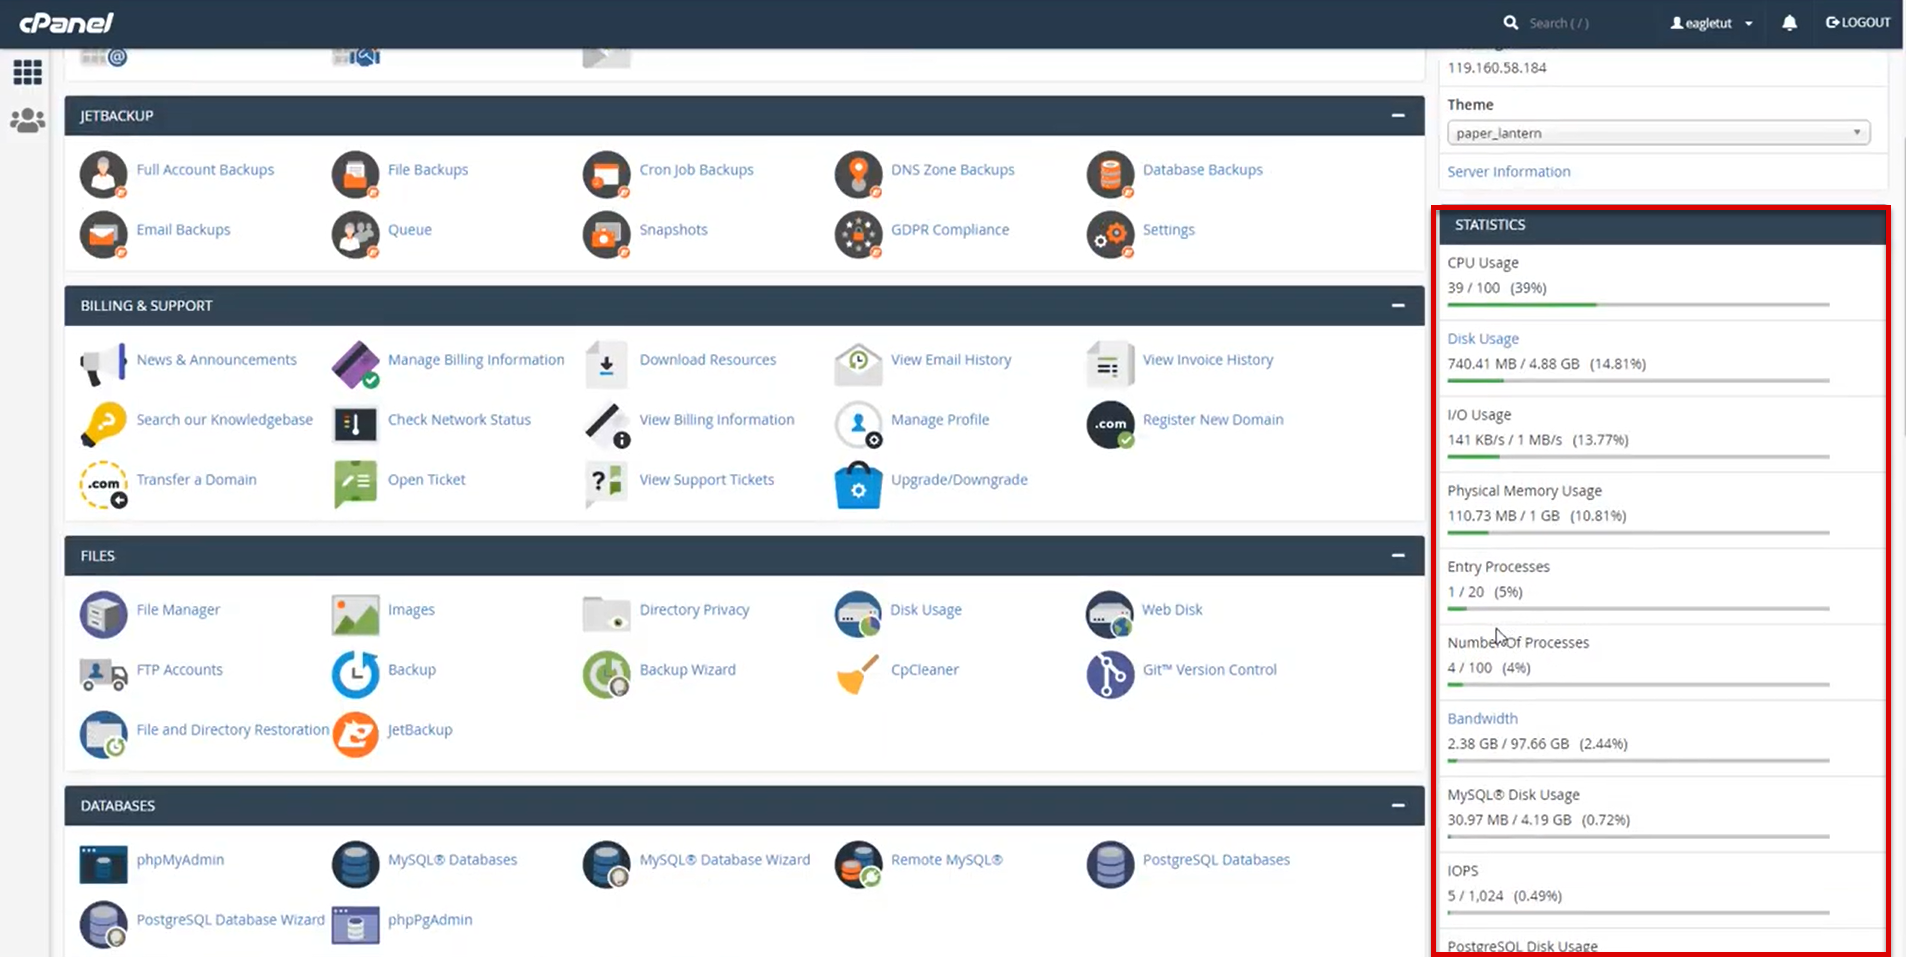The height and width of the screenshot is (957, 1906).
Task: Click the home grid icon in sidebar
Action: [x=27, y=72]
